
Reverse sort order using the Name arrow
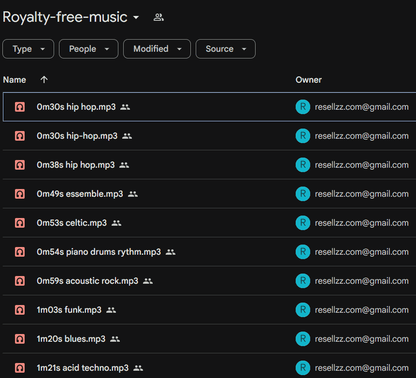point(44,80)
